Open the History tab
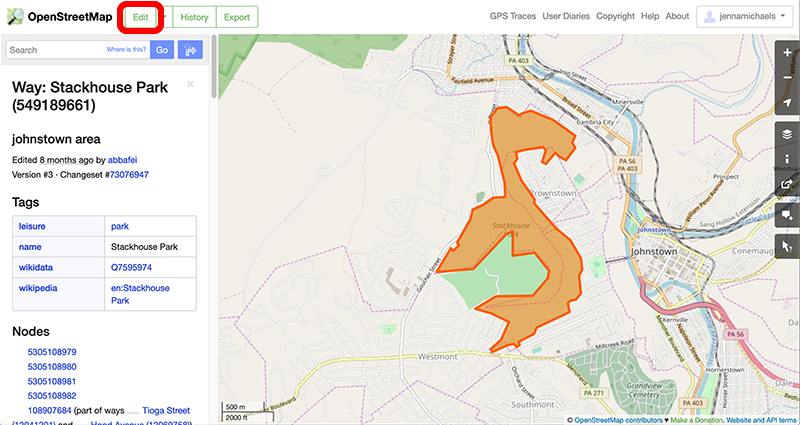Viewport: 800px width, 425px height. click(194, 17)
